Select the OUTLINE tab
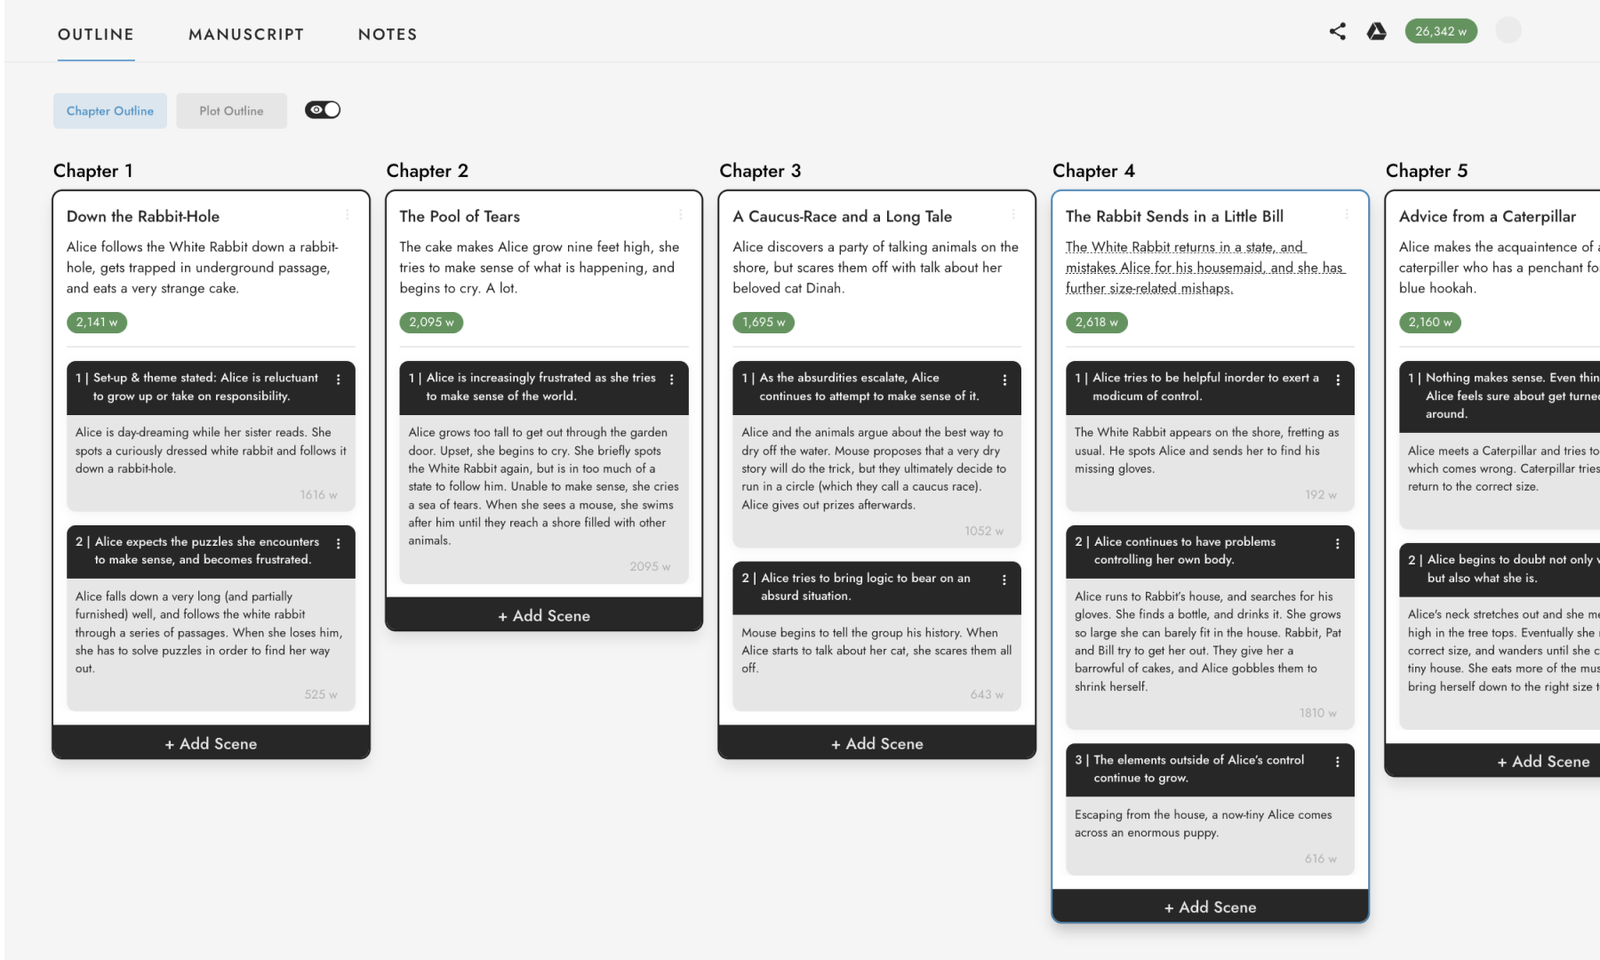This screenshot has width=1600, height=960. (95, 34)
